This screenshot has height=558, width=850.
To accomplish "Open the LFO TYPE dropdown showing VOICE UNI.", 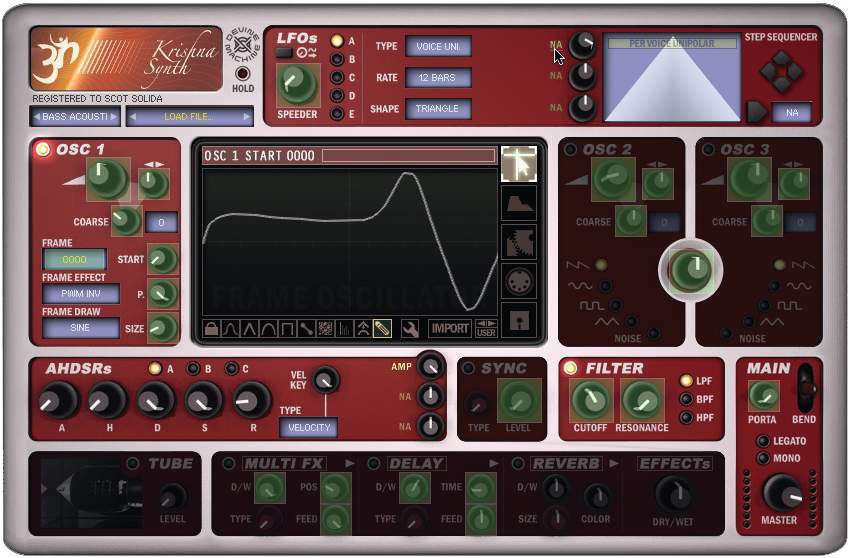I will point(438,47).
